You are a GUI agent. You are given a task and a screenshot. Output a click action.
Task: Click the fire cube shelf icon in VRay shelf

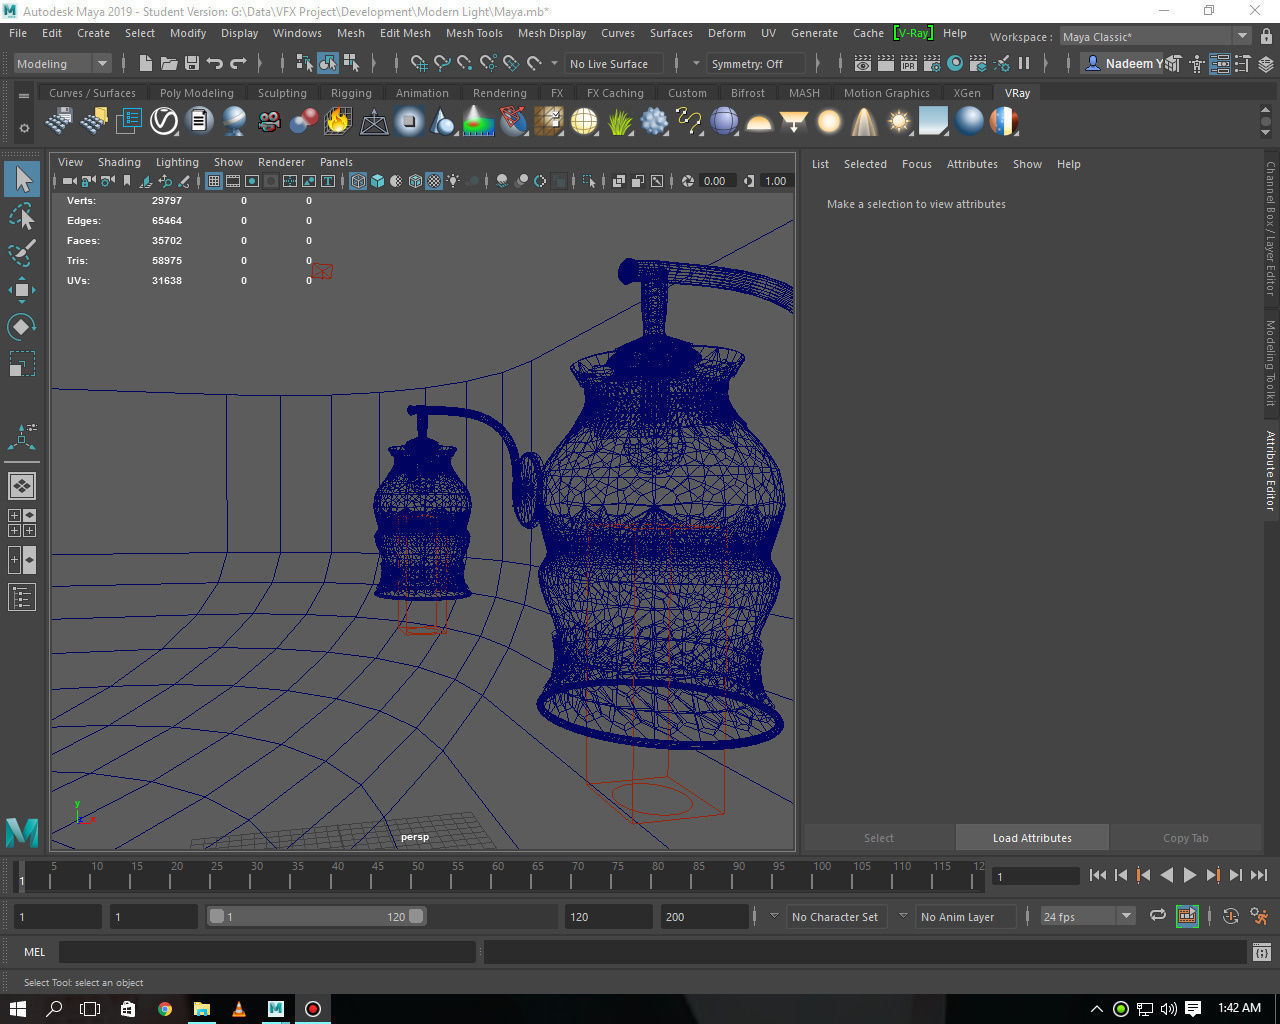[338, 122]
